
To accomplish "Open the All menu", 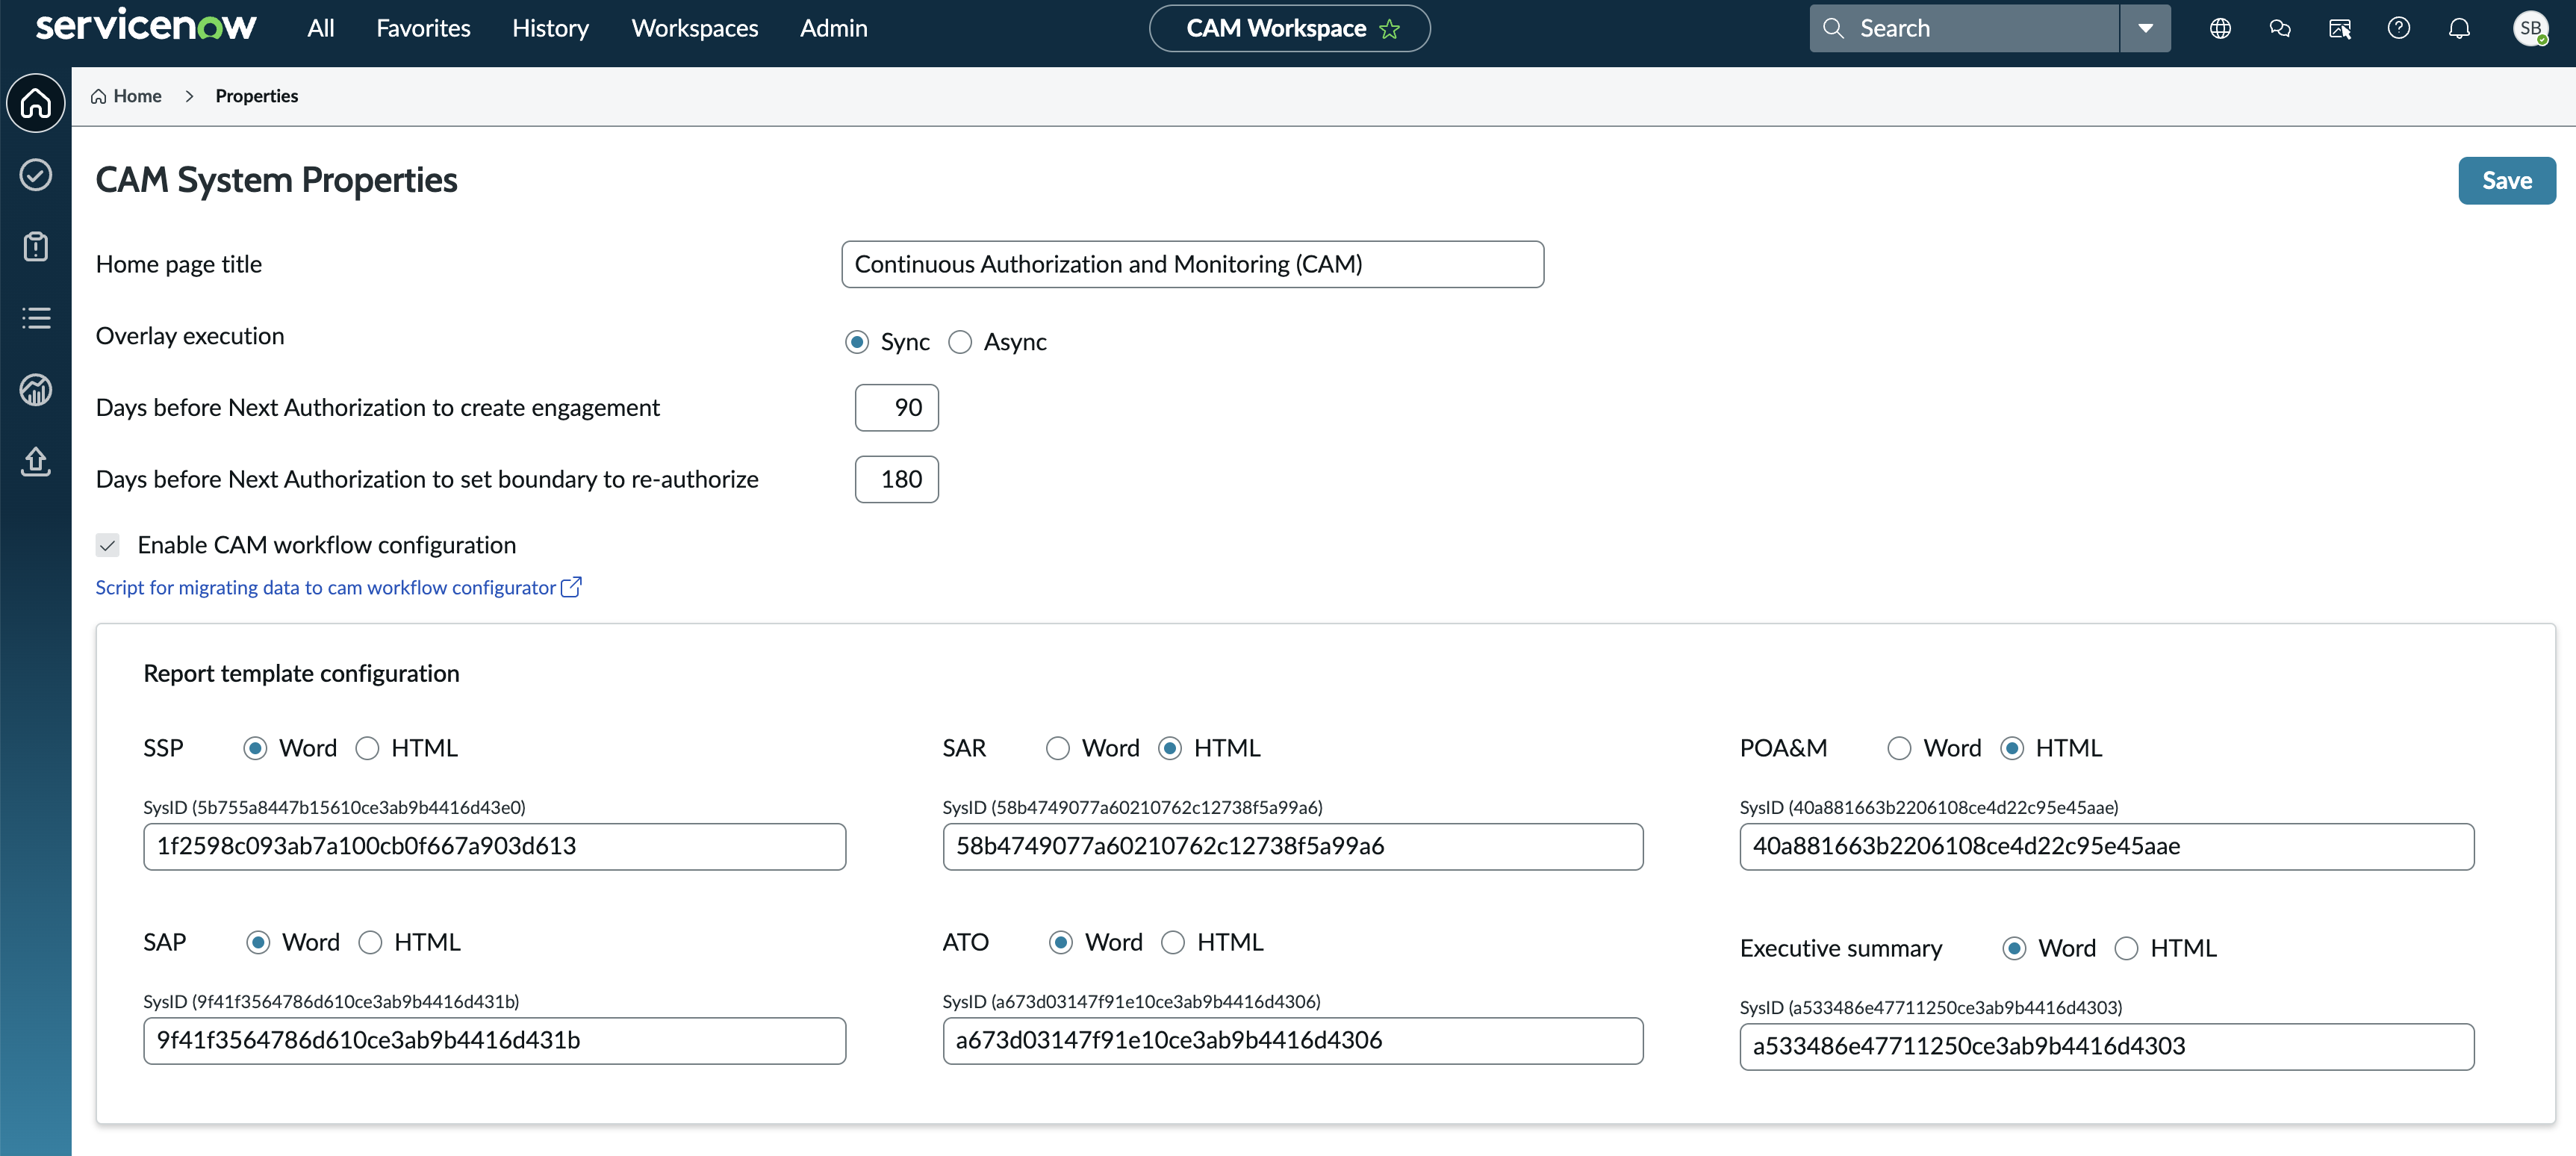I will pyautogui.click(x=321, y=28).
